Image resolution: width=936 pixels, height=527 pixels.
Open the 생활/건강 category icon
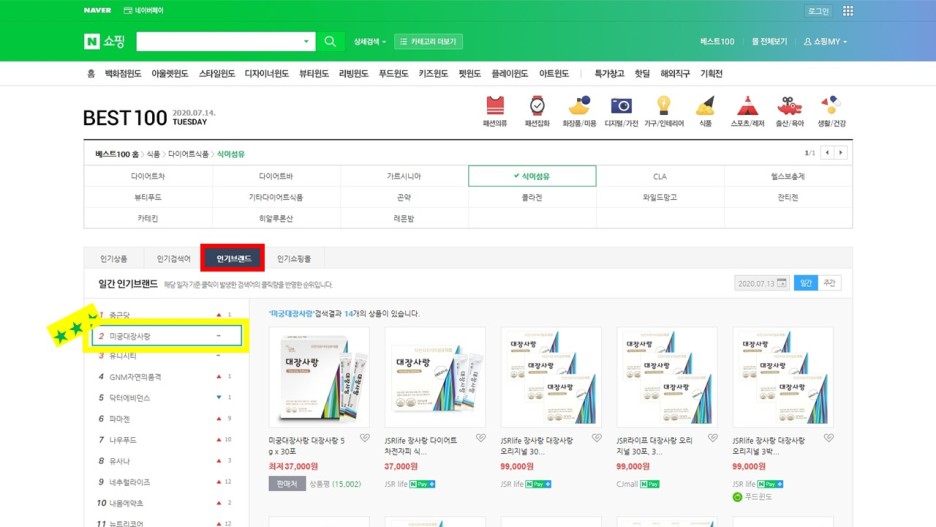(832, 110)
